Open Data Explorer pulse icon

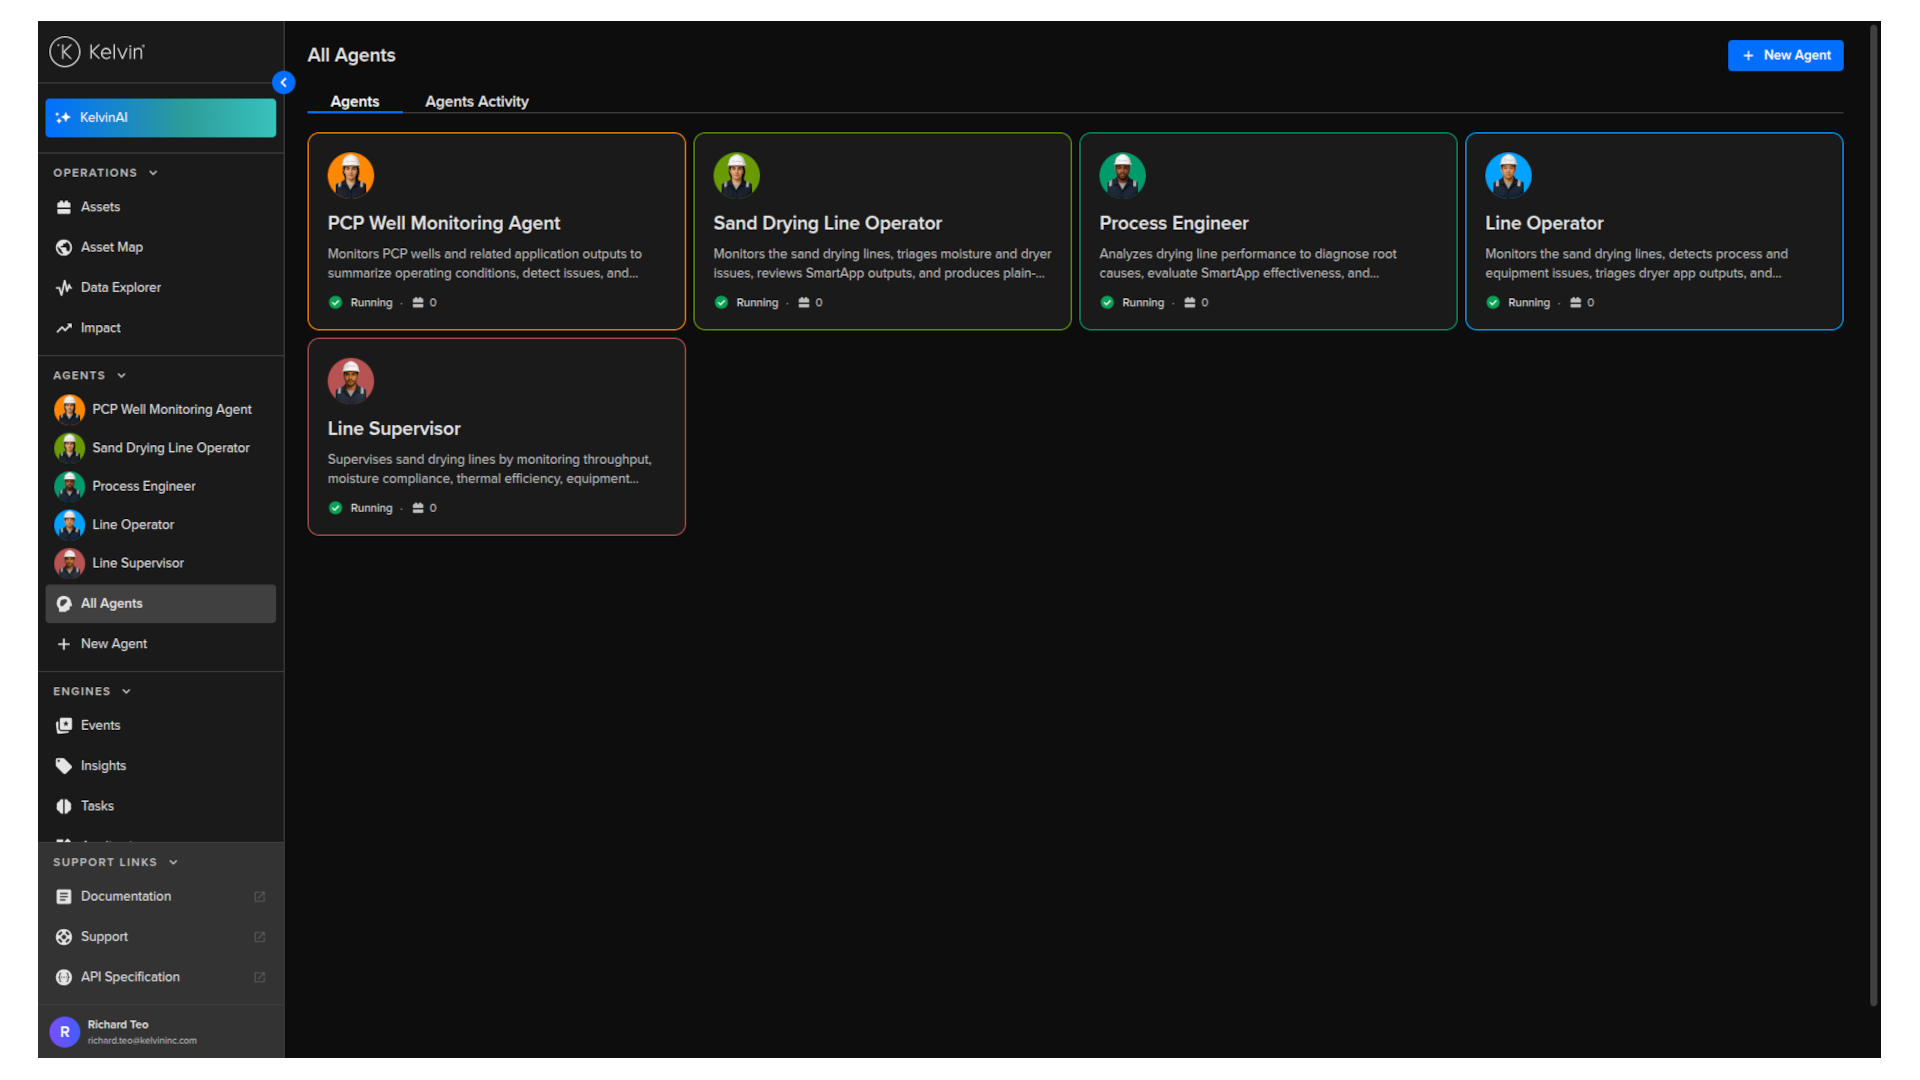64,288
